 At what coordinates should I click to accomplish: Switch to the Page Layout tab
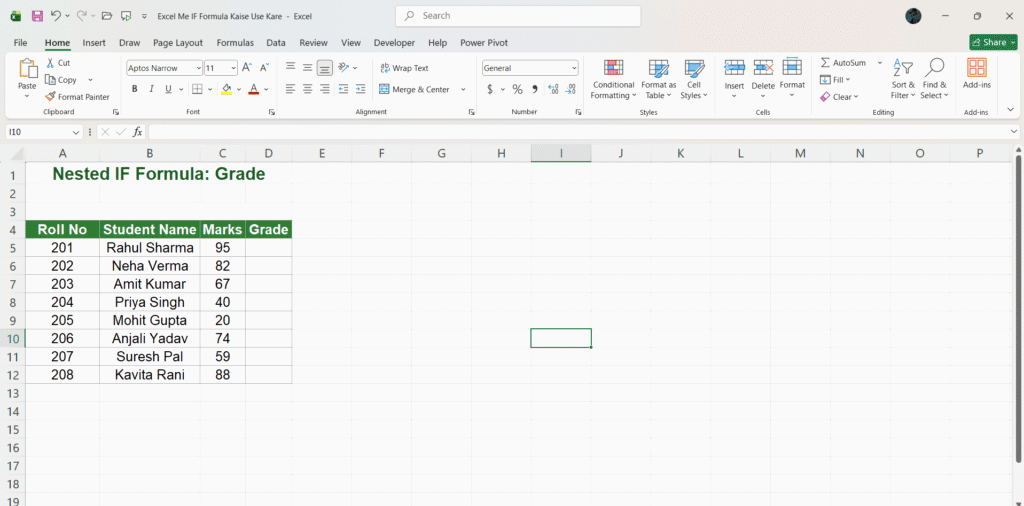(x=178, y=42)
